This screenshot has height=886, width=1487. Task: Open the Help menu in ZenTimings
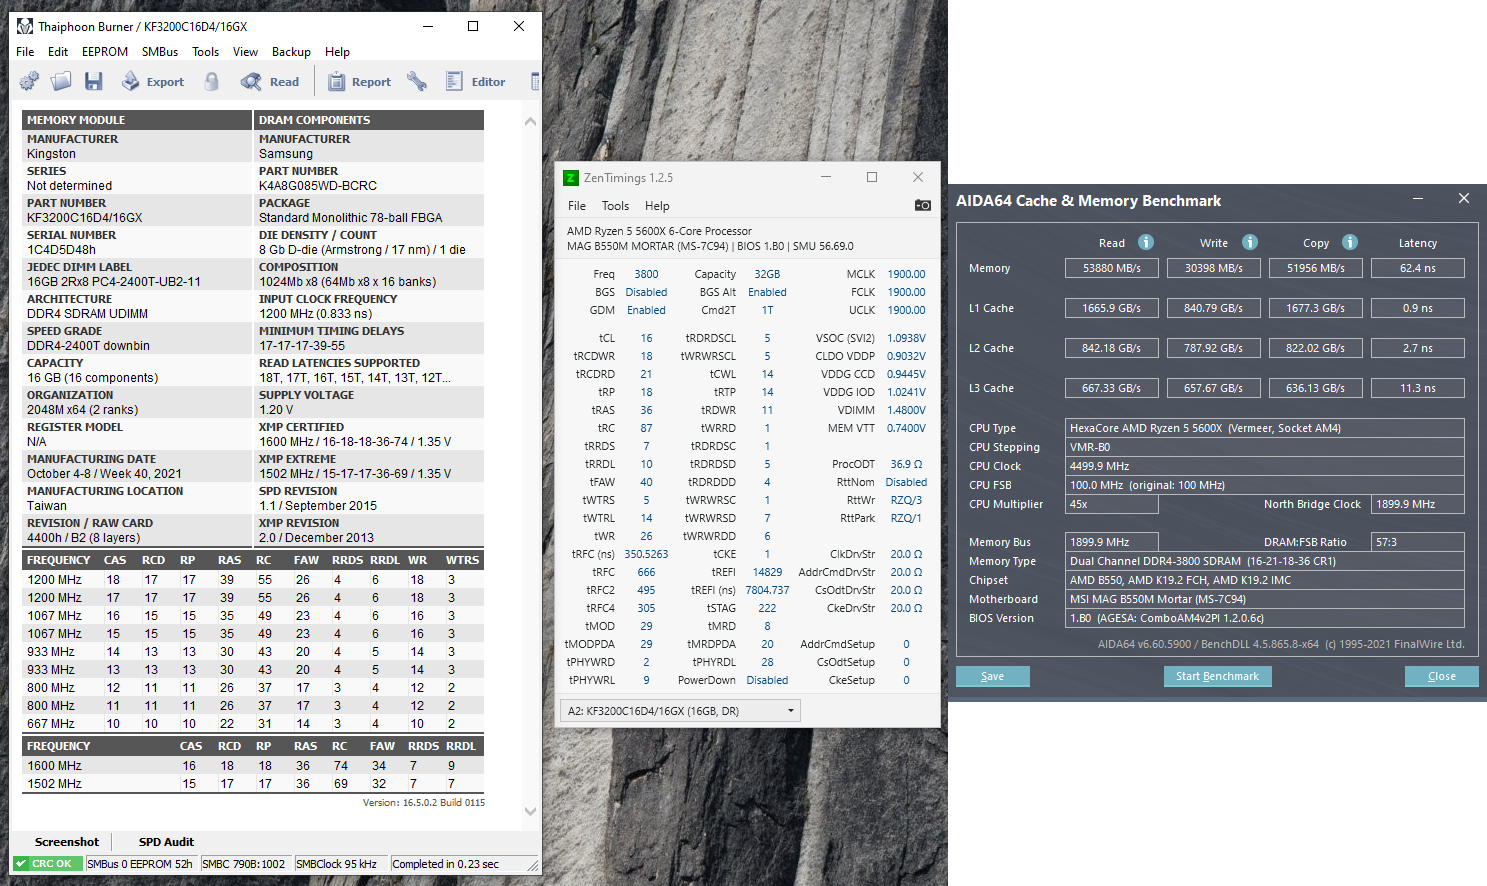tap(657, 206)
